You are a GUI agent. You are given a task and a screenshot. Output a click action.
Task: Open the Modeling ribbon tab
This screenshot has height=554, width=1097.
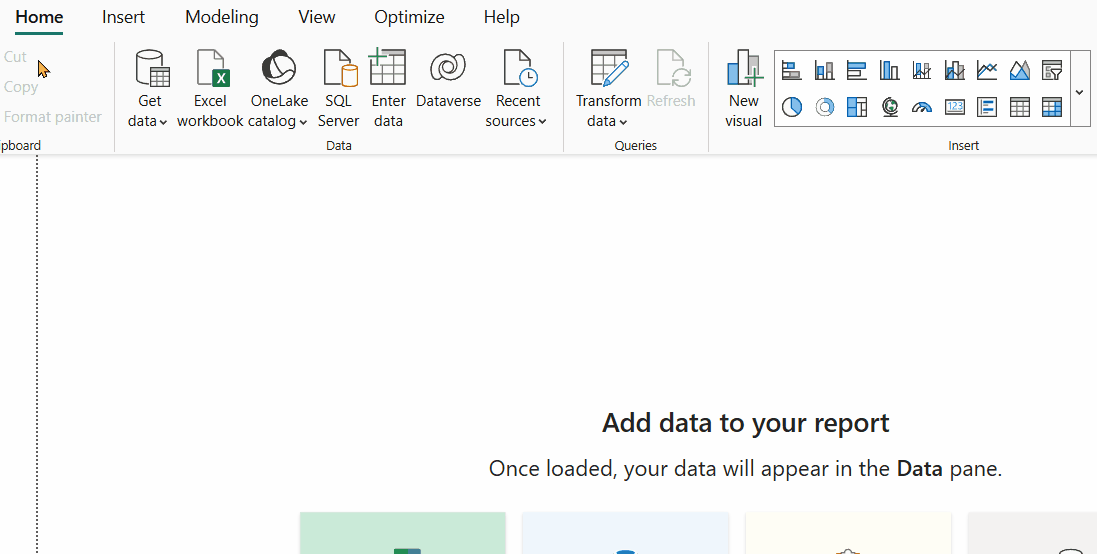[222, 17]
